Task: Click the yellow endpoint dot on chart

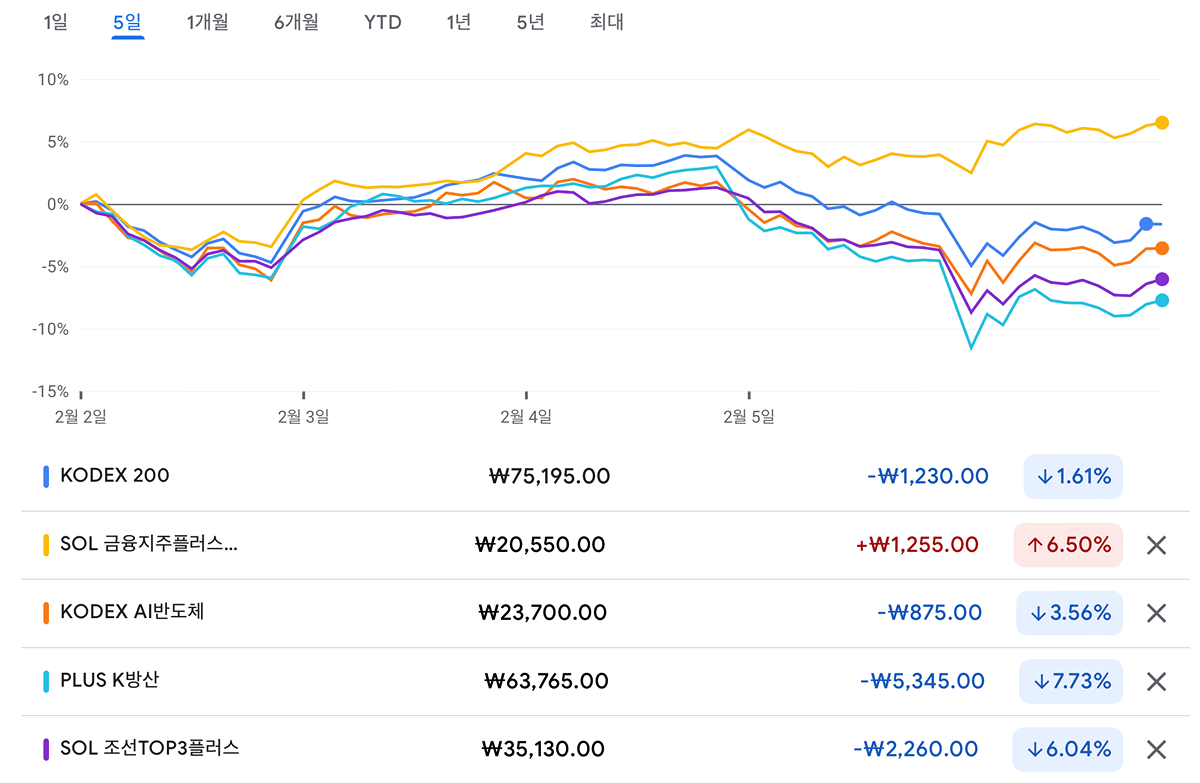Action: pos(1162,122)
